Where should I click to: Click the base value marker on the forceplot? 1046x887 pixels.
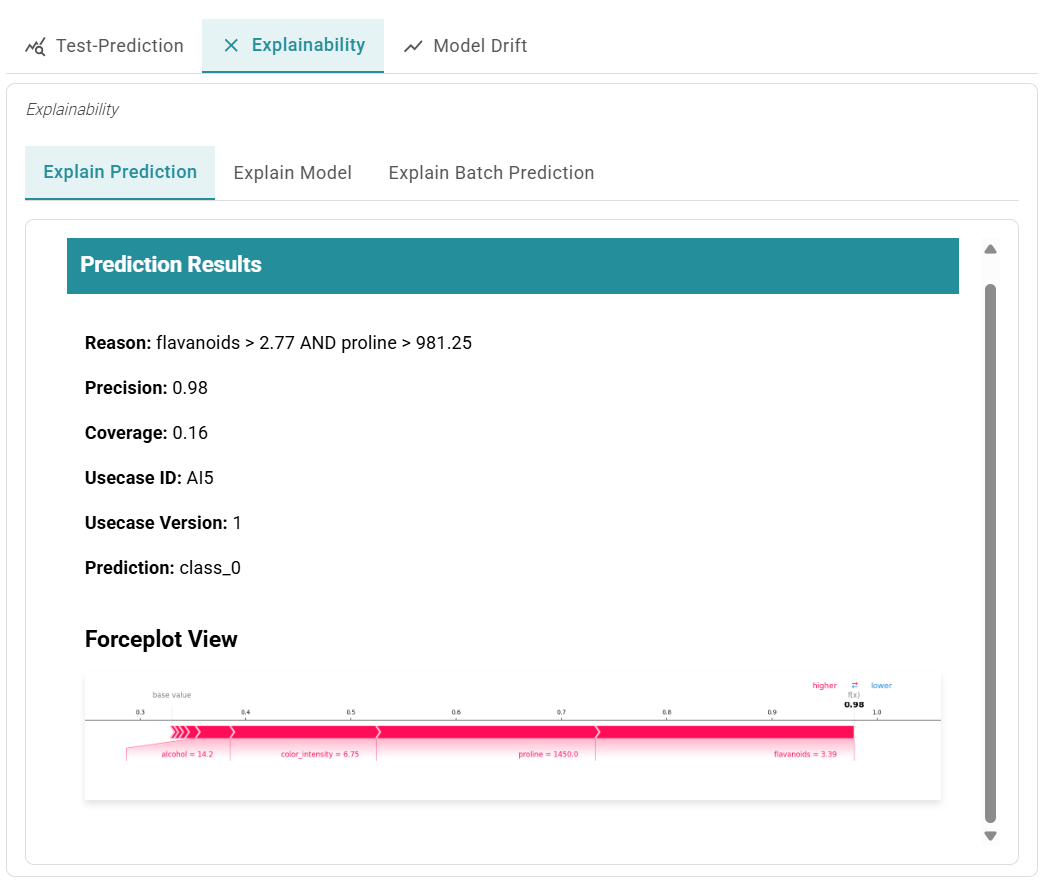point(172,695)
